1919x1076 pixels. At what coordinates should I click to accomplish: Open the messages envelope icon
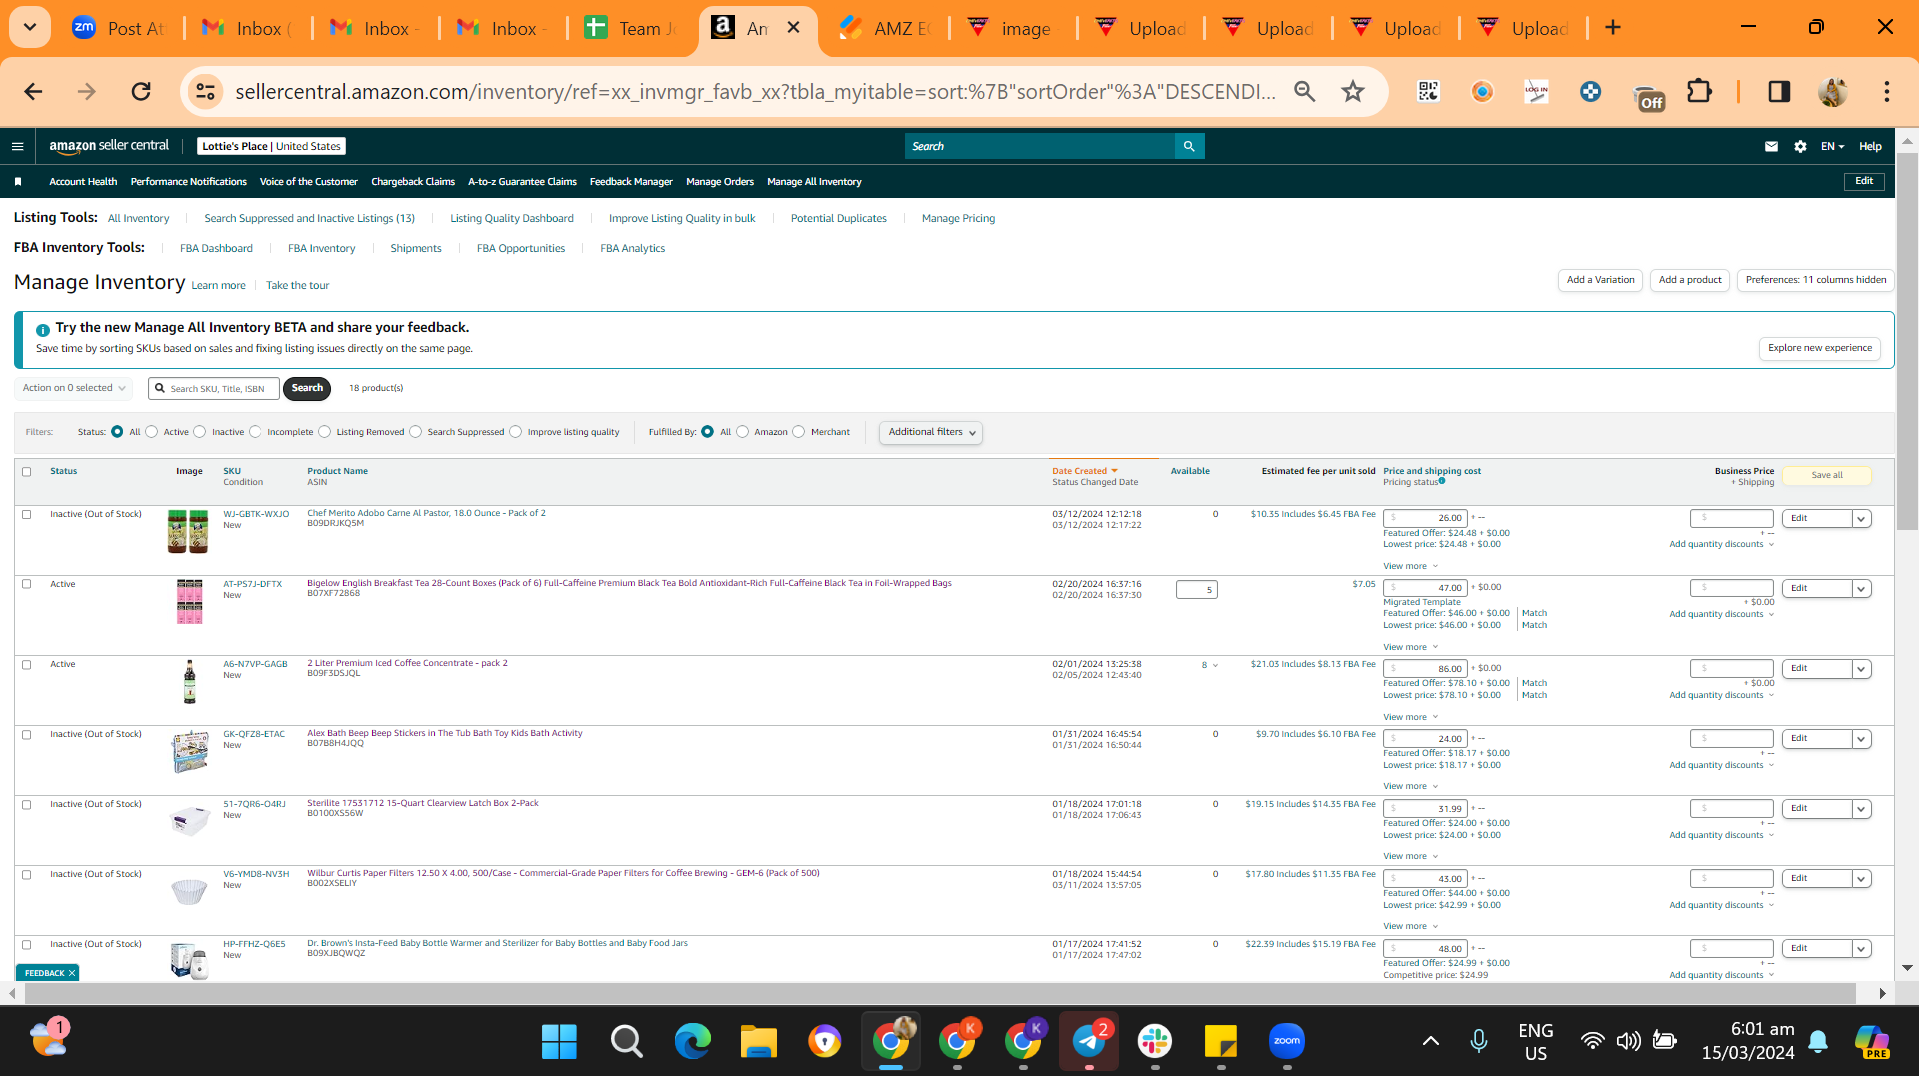[x=1771, y=146]
